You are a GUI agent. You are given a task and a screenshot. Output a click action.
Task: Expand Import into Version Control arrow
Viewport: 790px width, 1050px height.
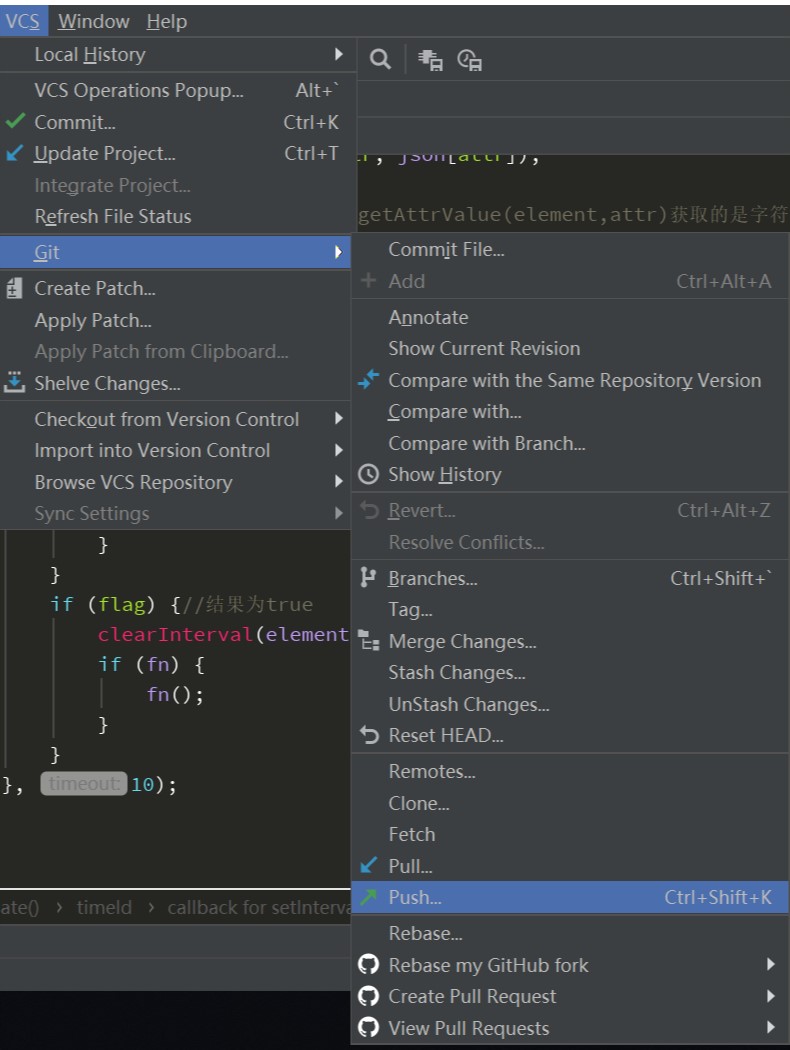click(339, 450)
